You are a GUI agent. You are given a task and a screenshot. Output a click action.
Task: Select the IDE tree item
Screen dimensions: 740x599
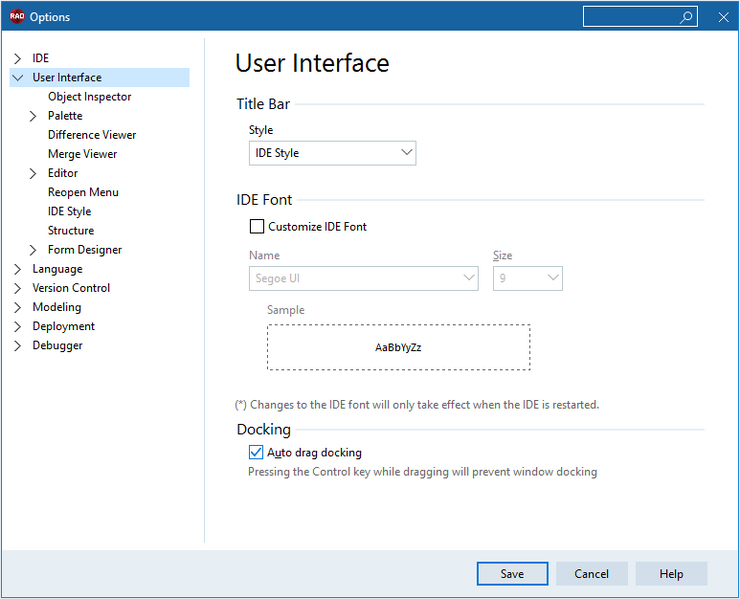41,58
